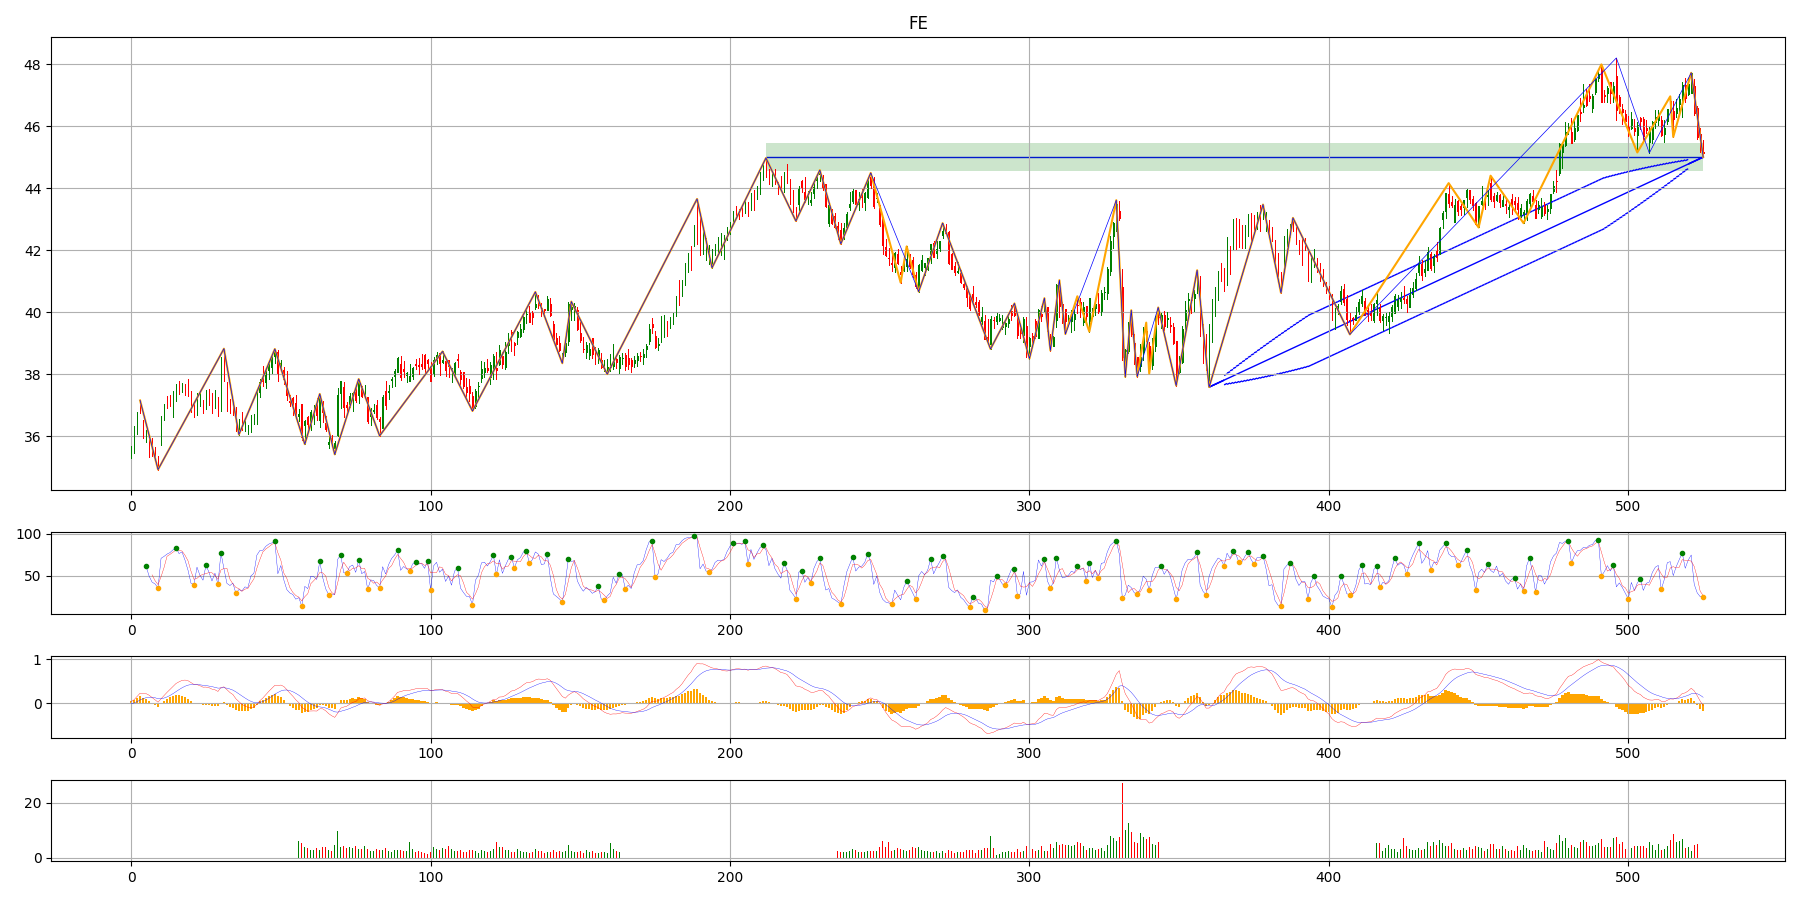
Task: Click the FE chart title
Action: click(917, 23)
